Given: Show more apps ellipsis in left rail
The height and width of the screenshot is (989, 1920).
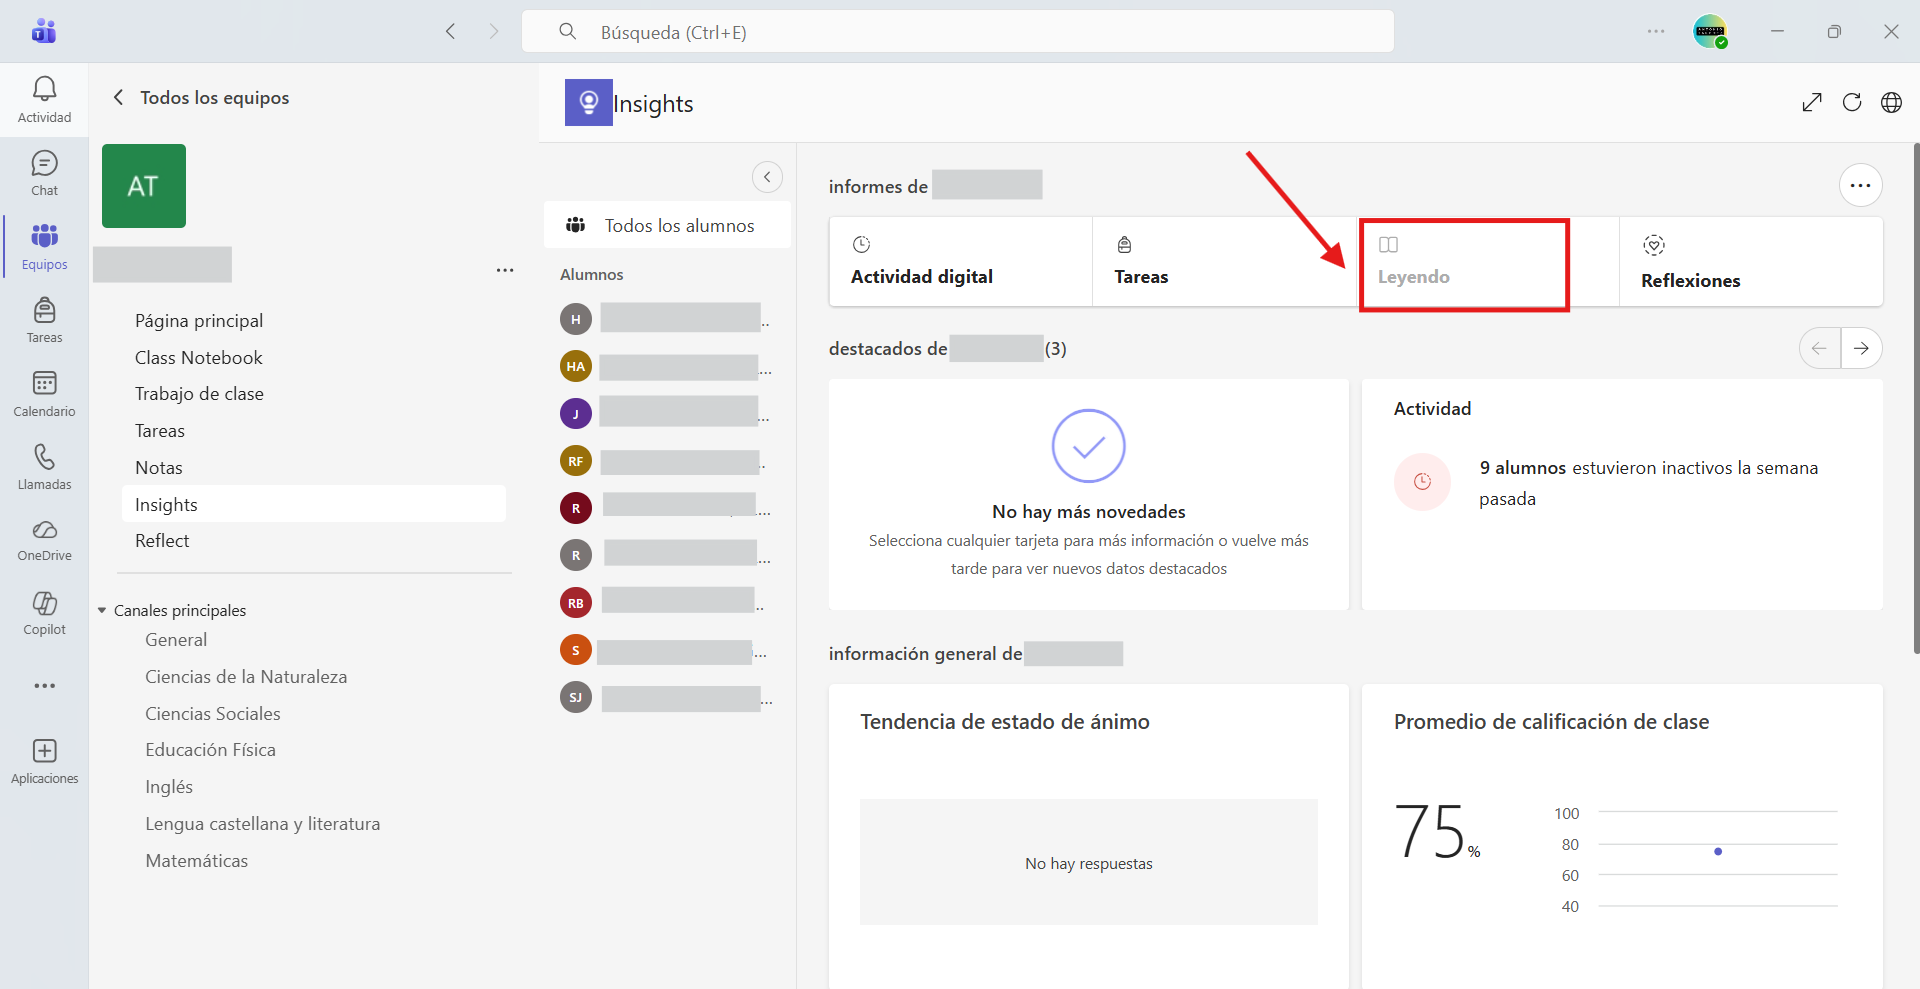Looking at the screenshot, I should (x=44, y=686).
